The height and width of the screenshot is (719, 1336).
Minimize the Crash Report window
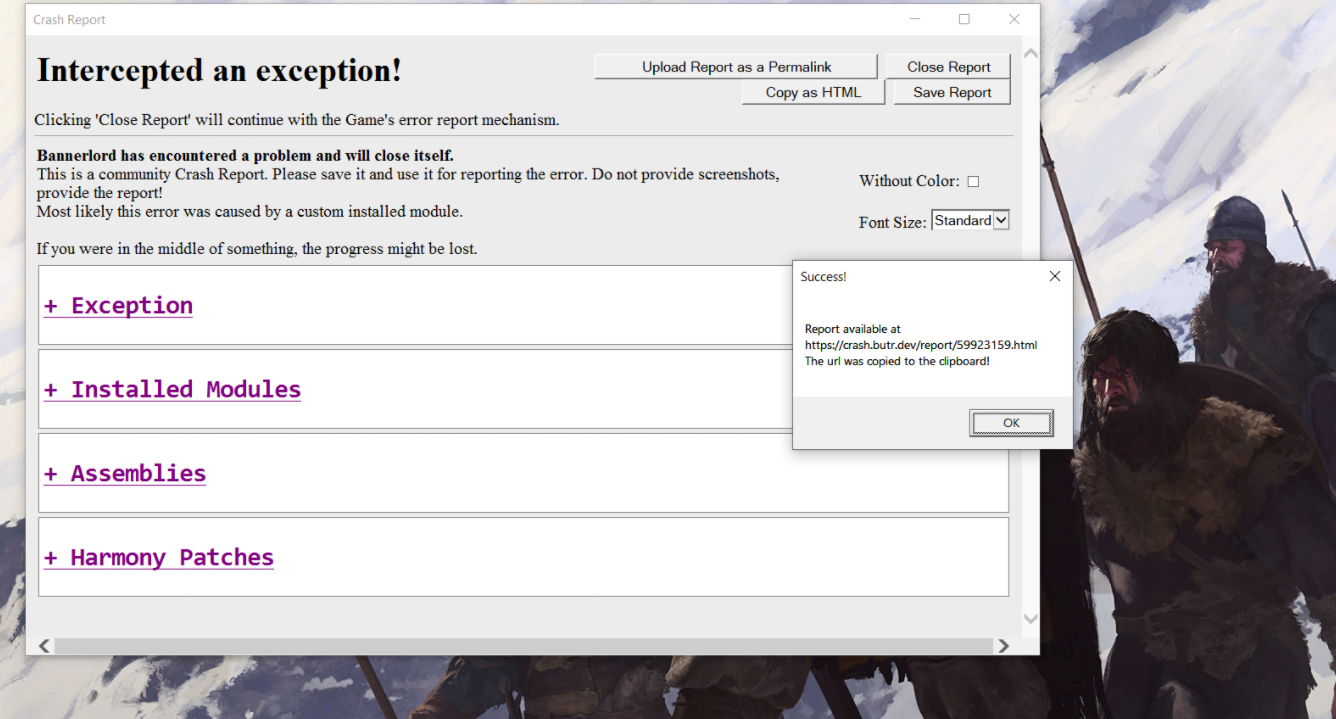[915, 19]
